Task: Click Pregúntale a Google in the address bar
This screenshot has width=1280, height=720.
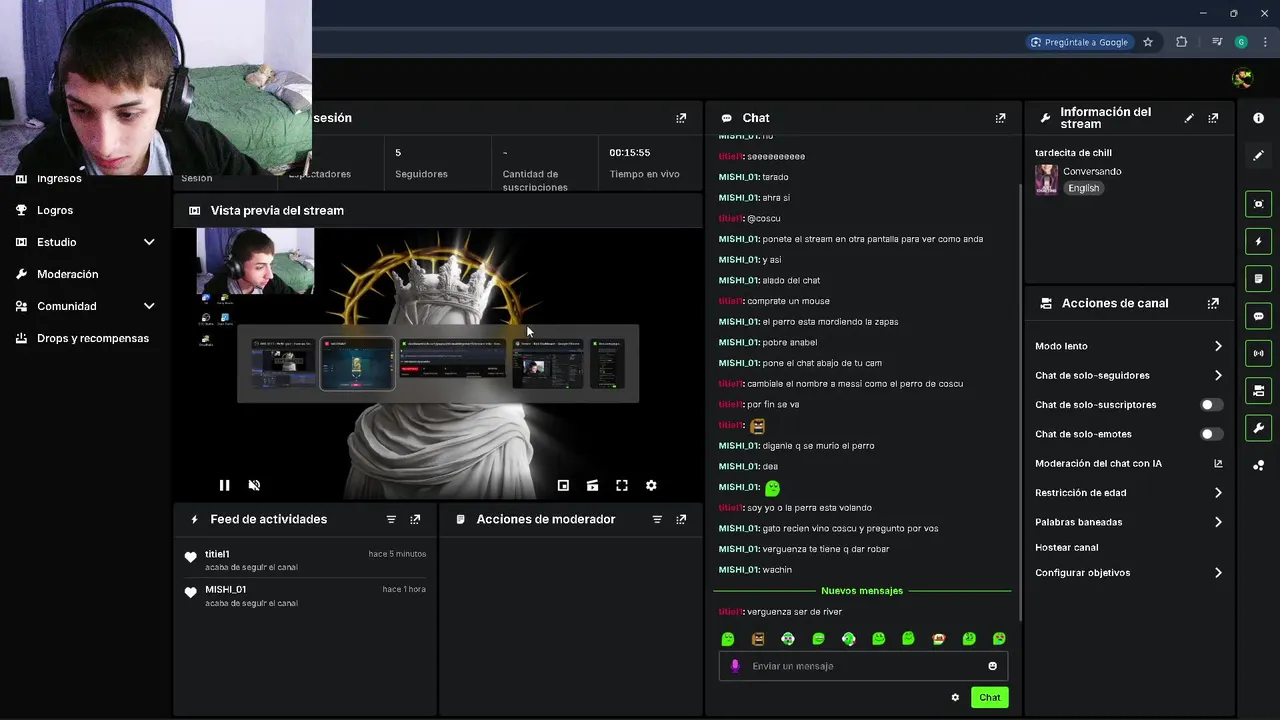Action: [1079, 42]
